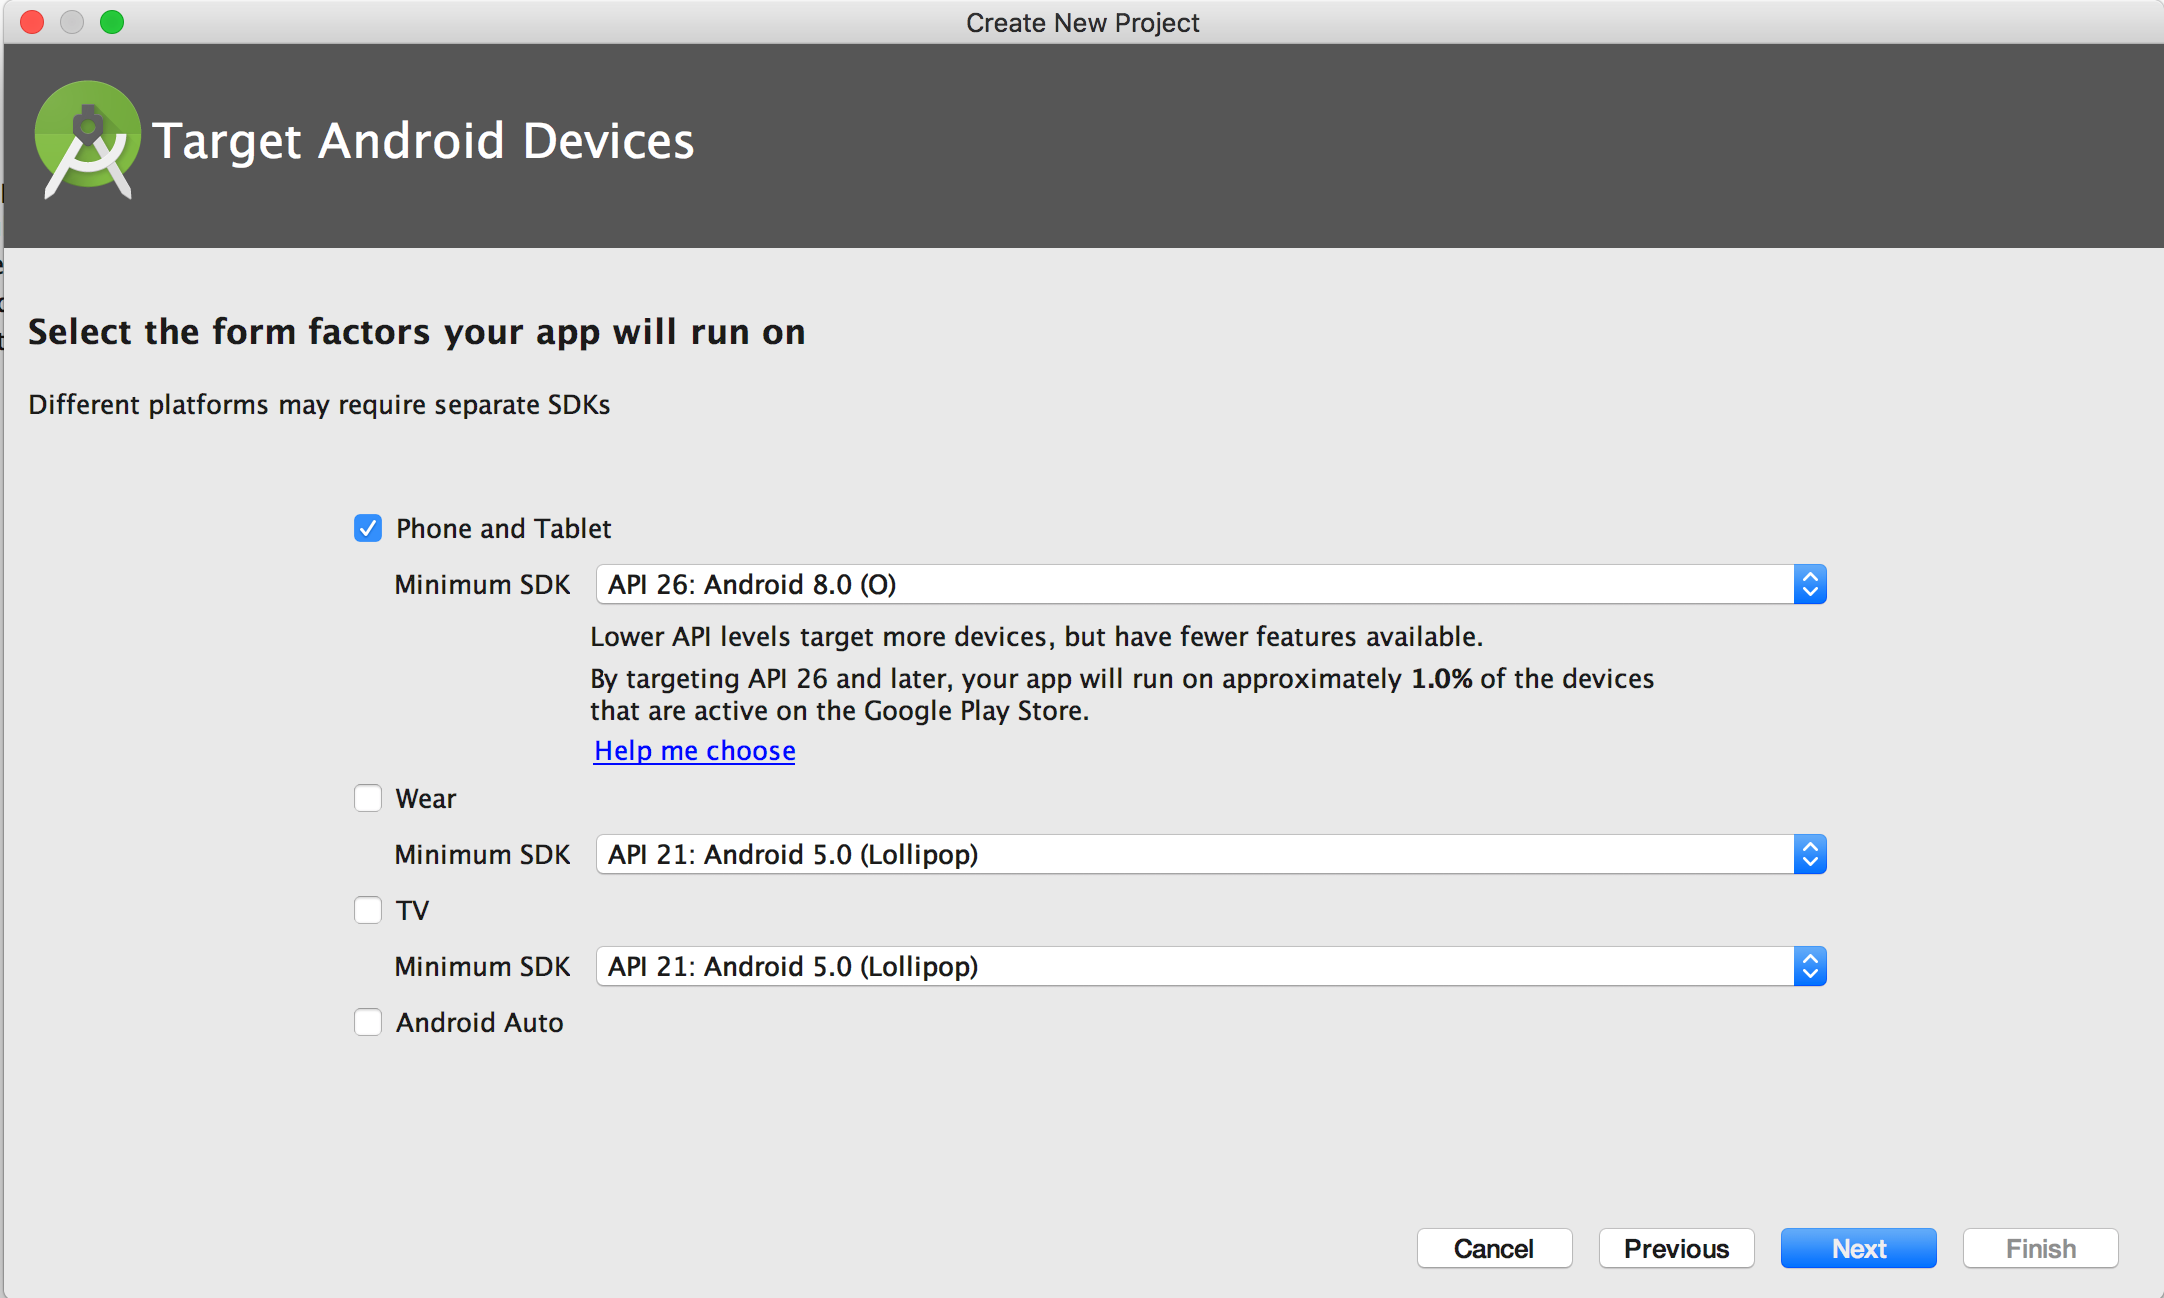Click the Create New Project title bar
2164x1298 pixels.
[1081, 23]
